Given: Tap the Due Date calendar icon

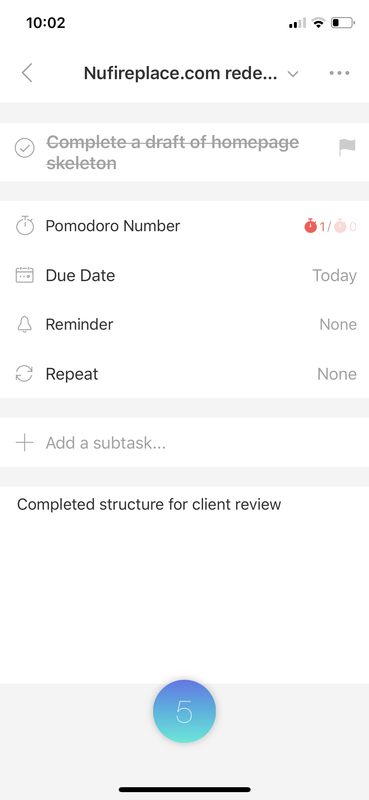Looking at the screenshot, I should coord(24,276).
